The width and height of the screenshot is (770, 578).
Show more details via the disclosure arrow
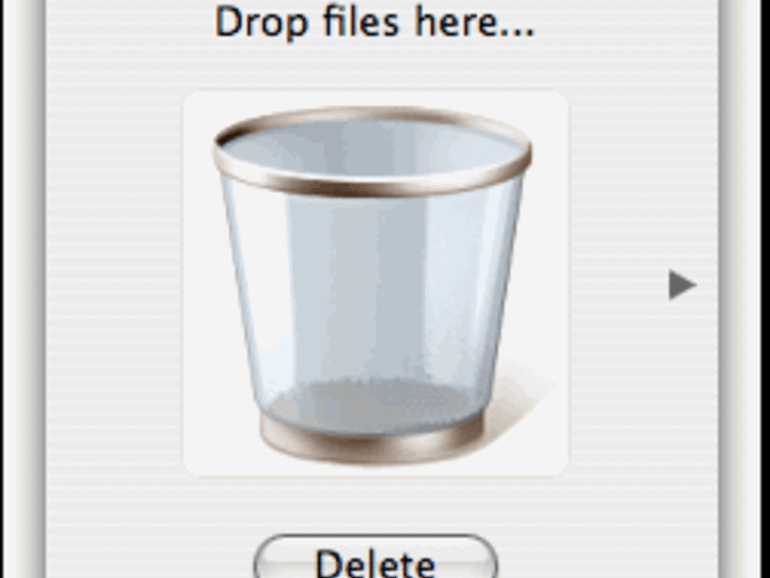(x=682, y=285)
